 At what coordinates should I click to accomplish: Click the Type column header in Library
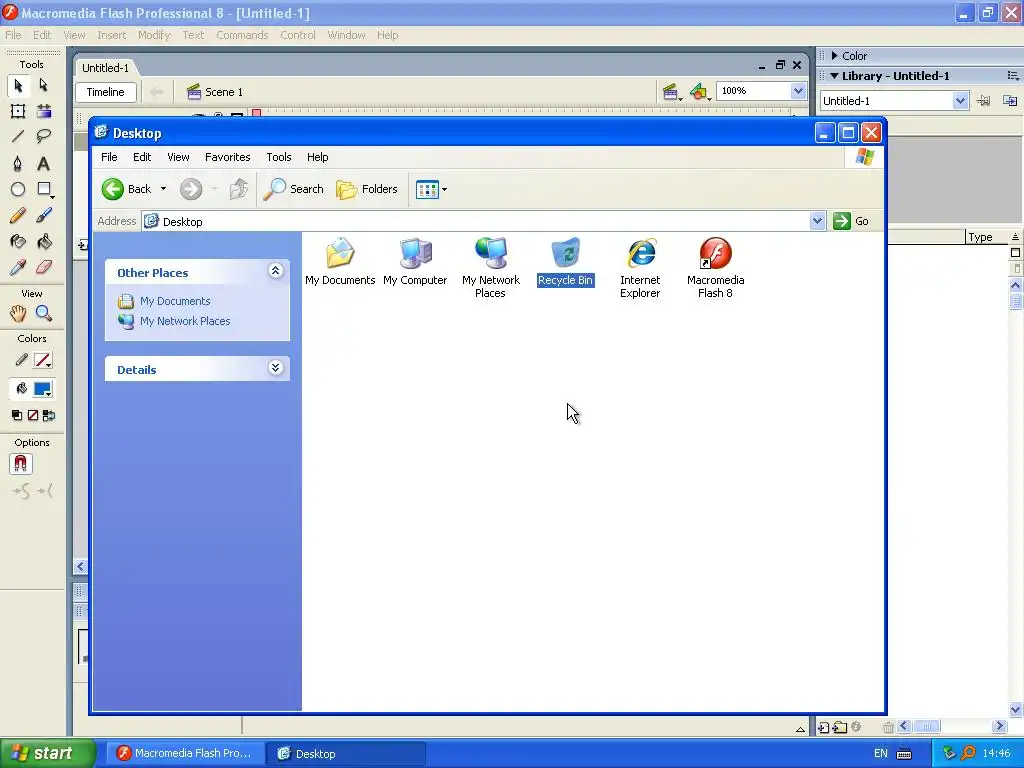[x=986, y=237]
